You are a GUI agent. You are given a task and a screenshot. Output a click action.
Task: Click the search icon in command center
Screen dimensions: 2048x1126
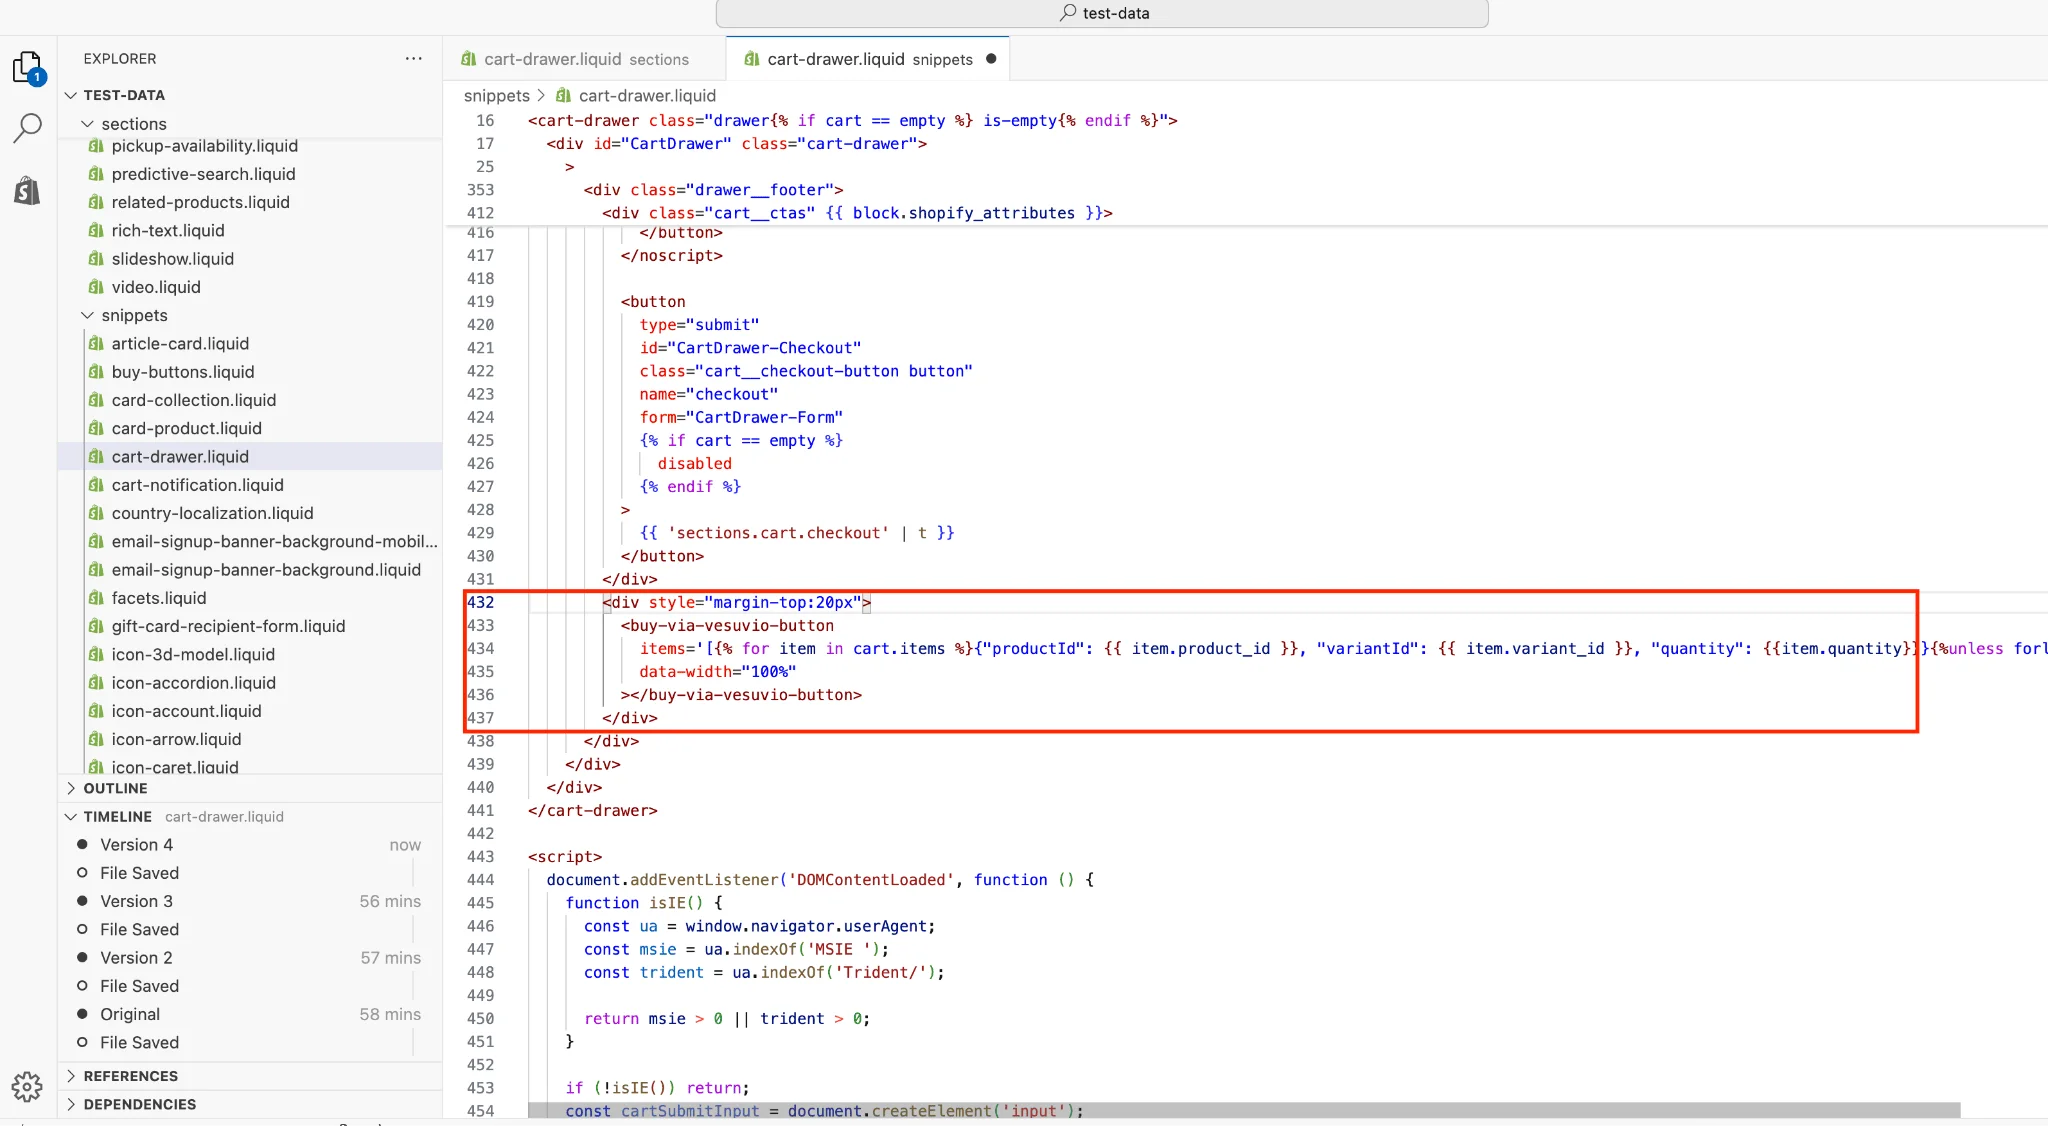tap(1068, 13)
